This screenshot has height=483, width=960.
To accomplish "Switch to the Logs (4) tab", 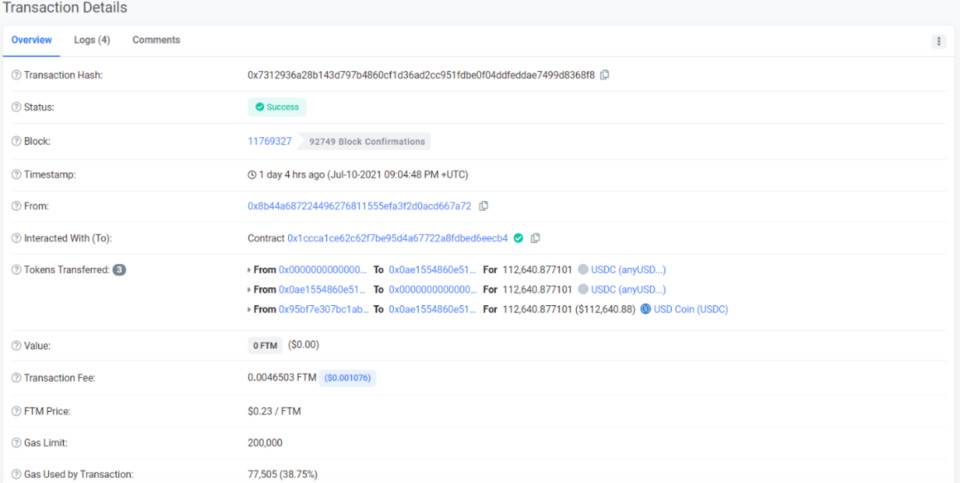I will click(92, 40).
